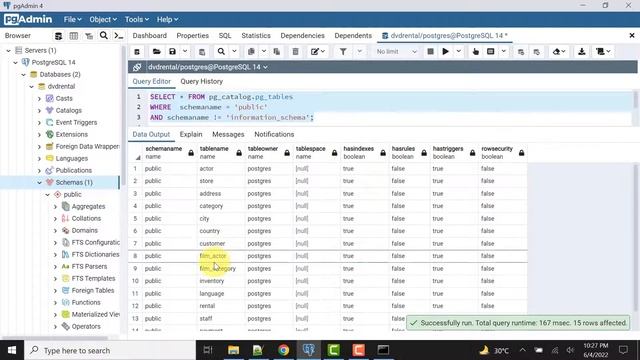This screenshot has width=640, height=360.
Task: Click the connection status link icon
Action: click(137, 67)
